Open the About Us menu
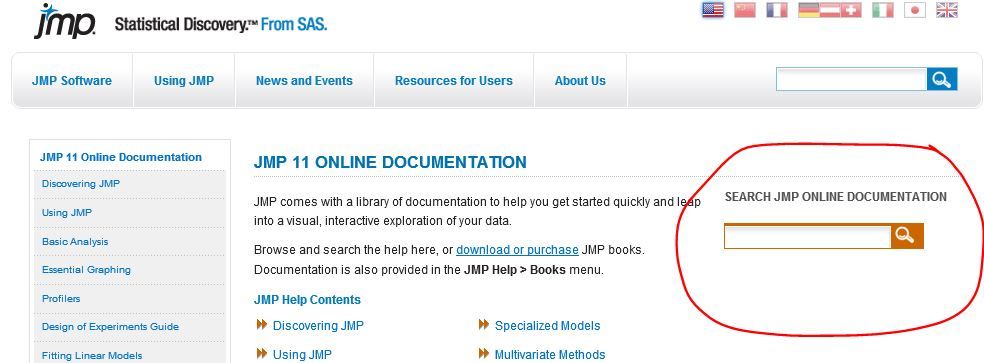 [580, 80]
